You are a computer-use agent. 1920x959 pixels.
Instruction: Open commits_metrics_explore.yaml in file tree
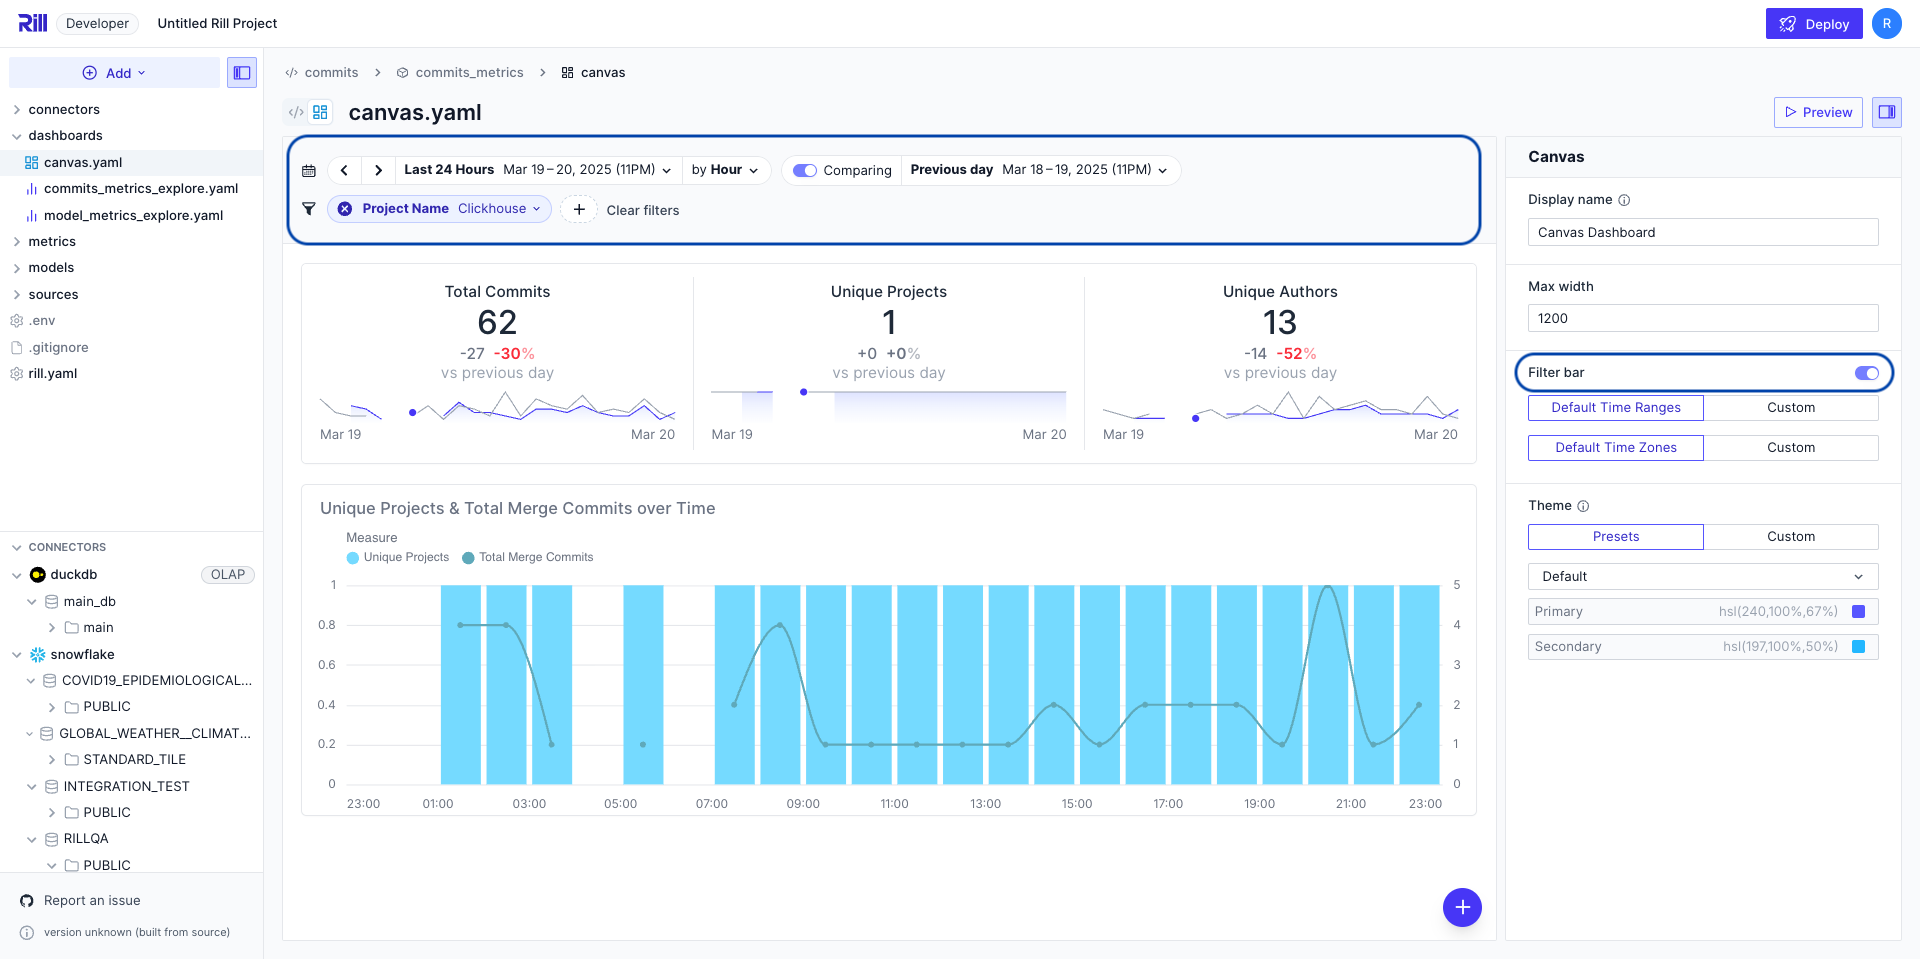tap(140, 189)
